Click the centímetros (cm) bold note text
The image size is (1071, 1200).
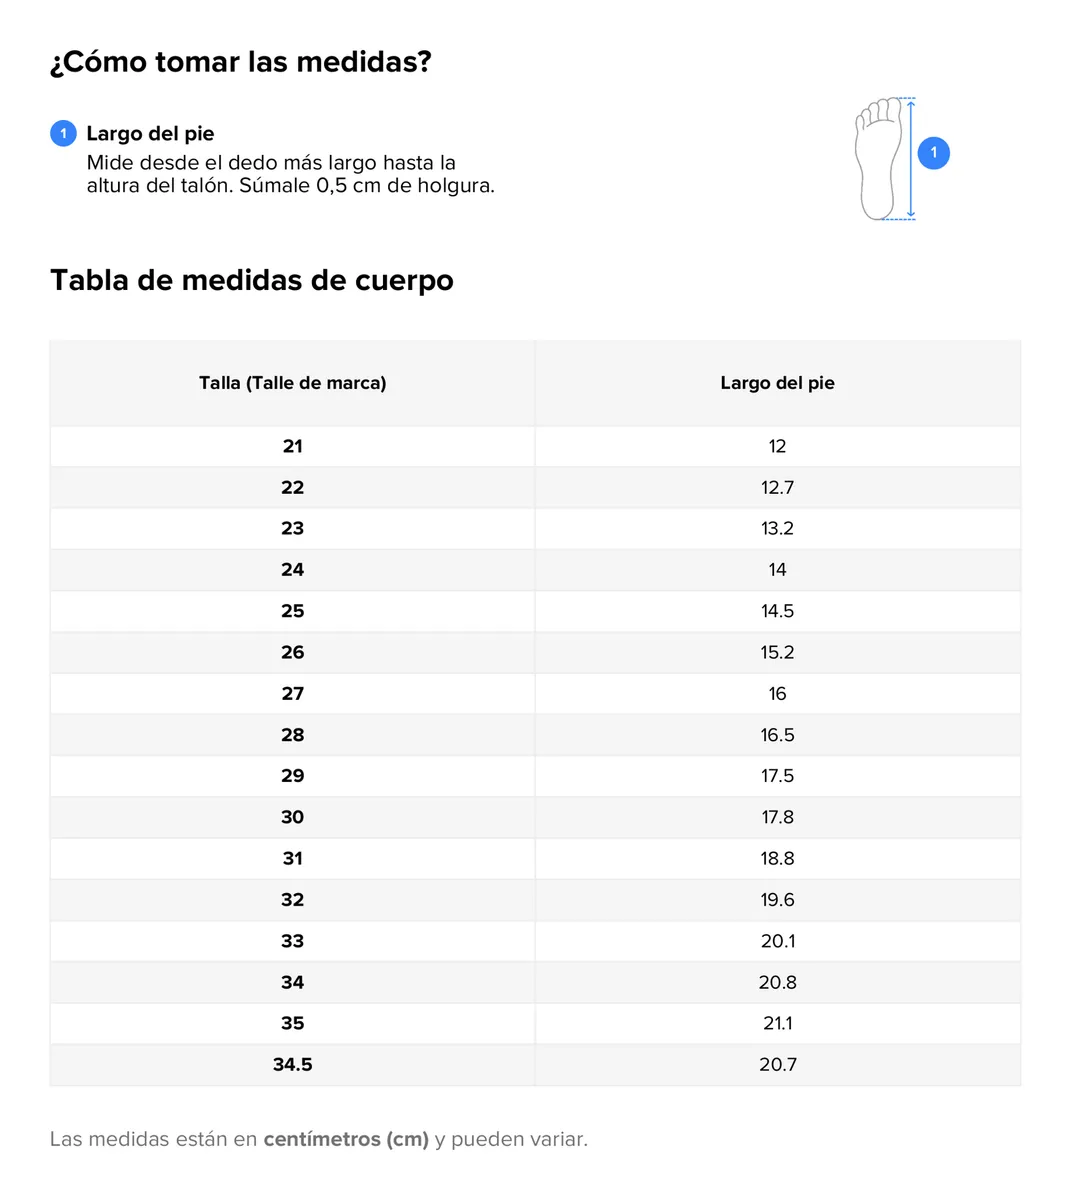[346, 1139]
